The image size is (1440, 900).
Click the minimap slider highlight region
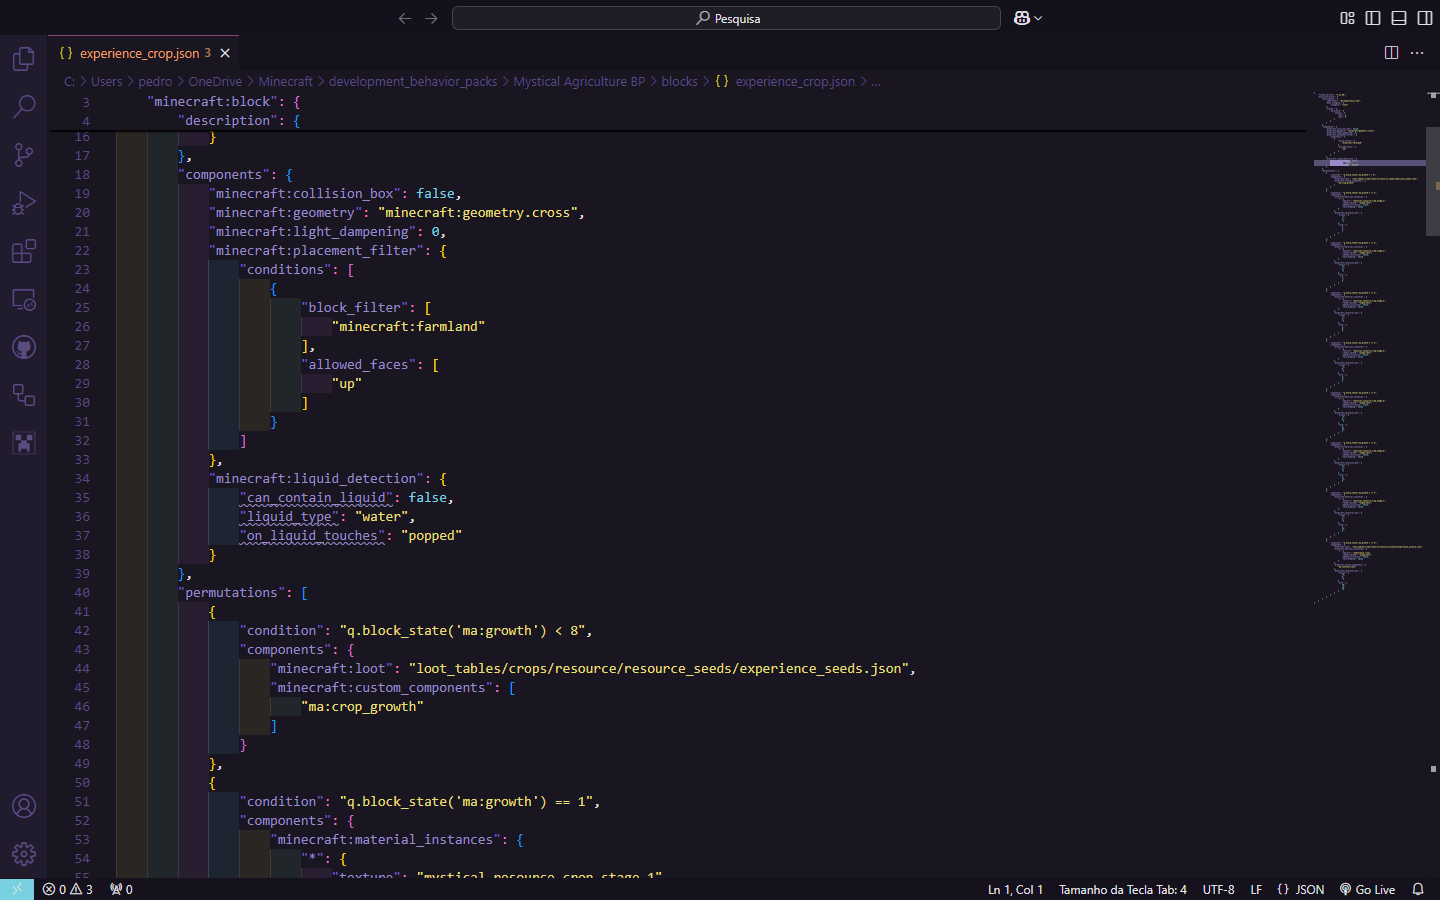(1369, 162)
